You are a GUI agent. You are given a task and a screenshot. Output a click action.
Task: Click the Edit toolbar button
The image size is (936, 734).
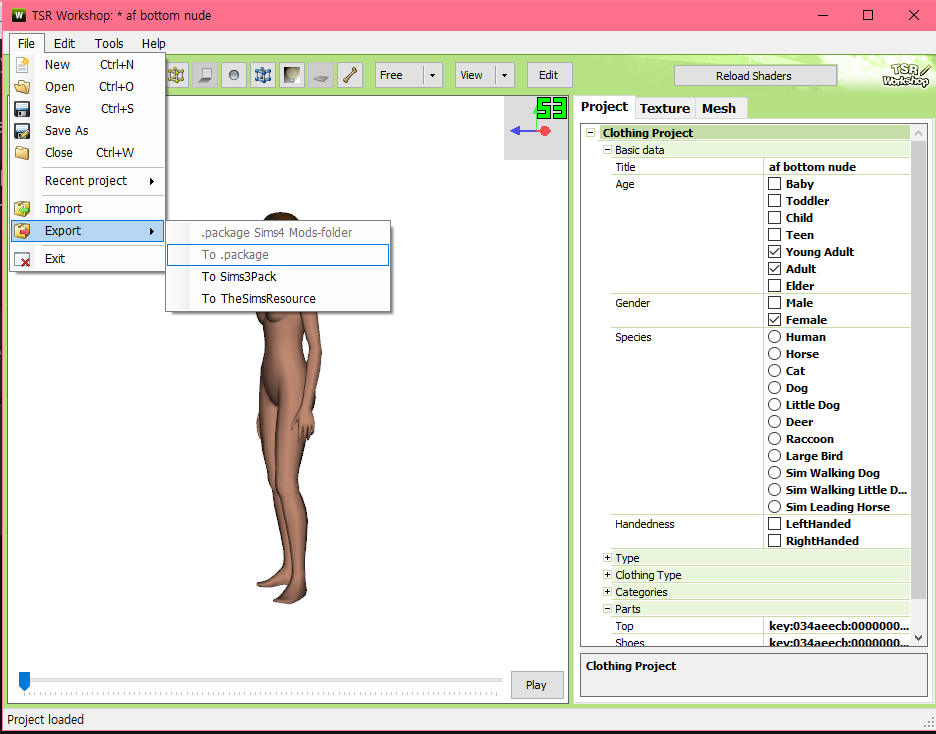(549, 75)
